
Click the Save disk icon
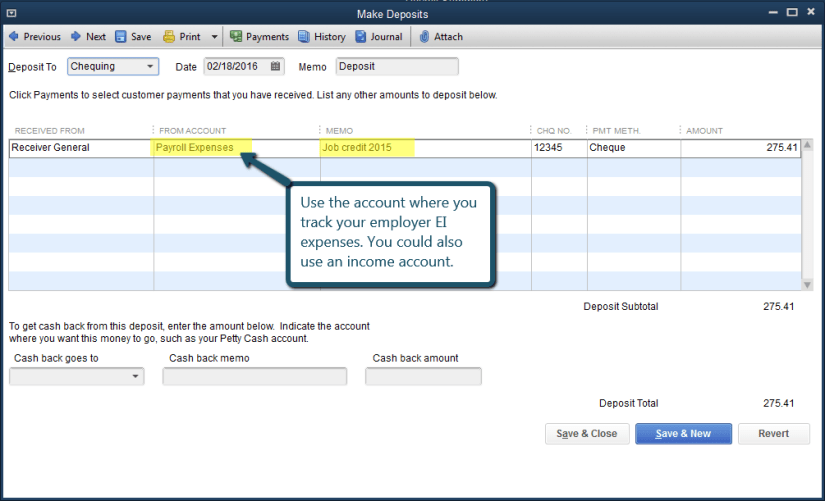[x=121, y=37]
